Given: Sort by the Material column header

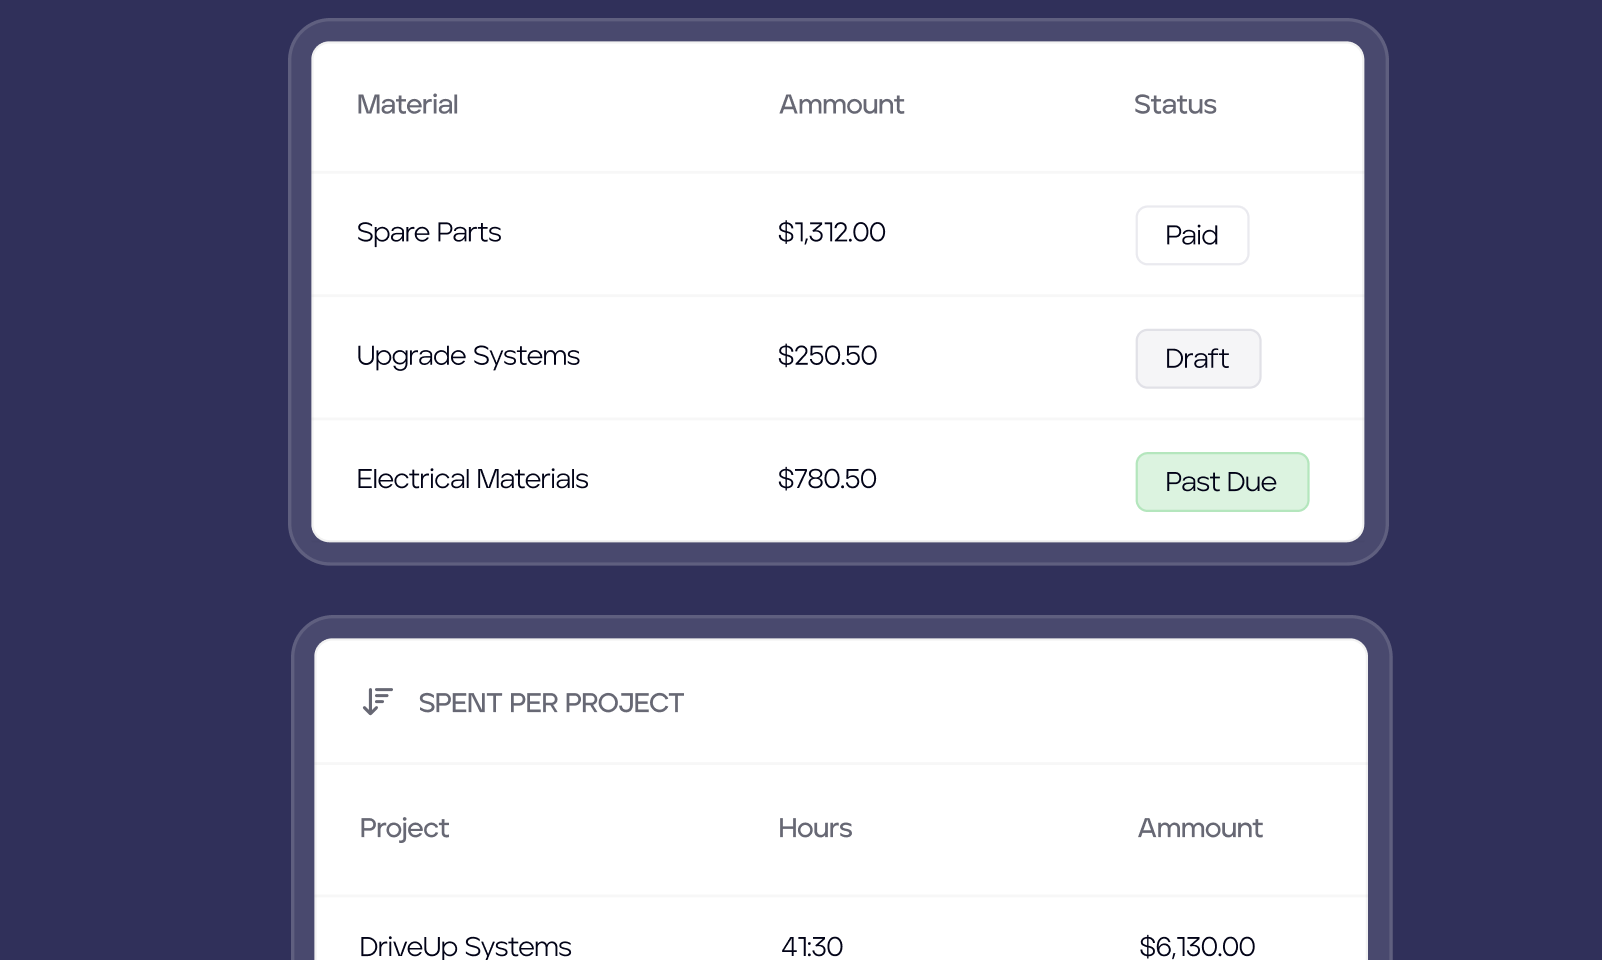Looking at the screenshot, I should tap(407, 104).
